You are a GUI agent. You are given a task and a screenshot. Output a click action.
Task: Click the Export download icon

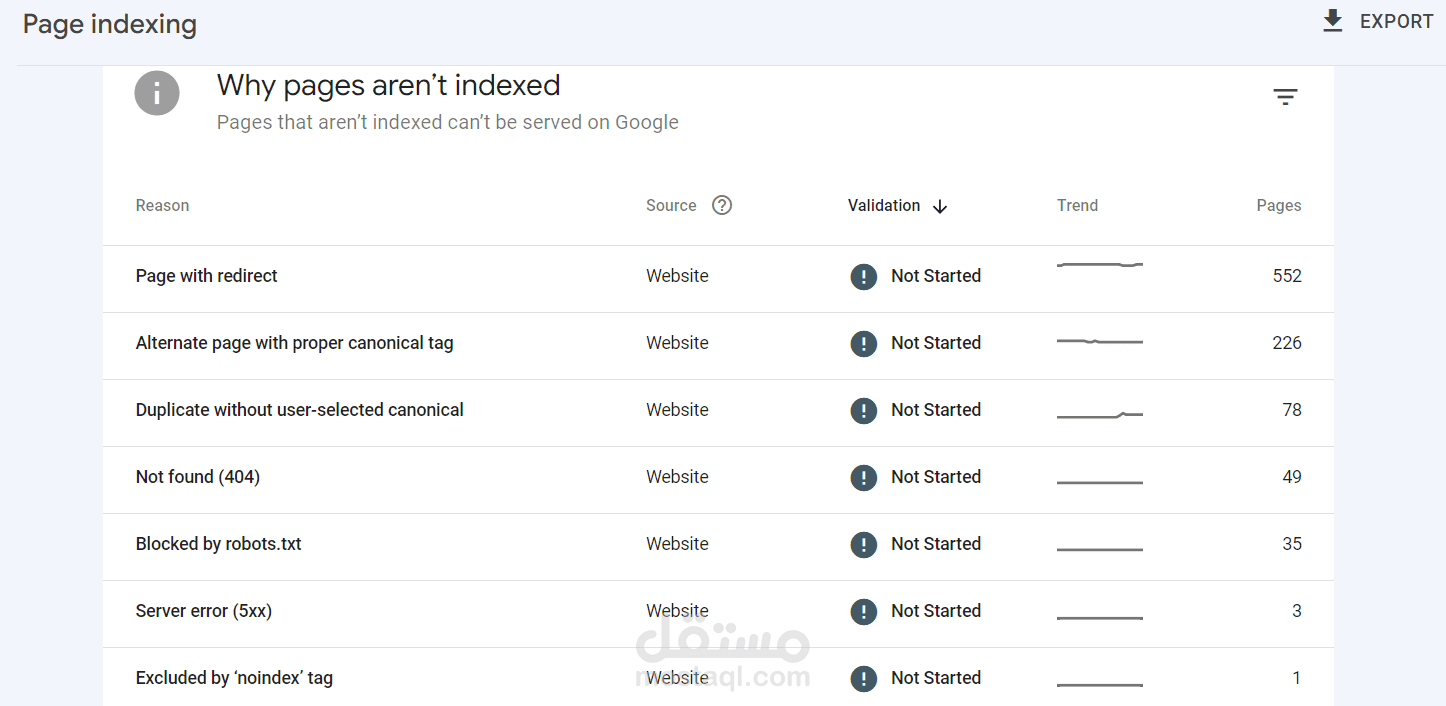coord(1332,21)
